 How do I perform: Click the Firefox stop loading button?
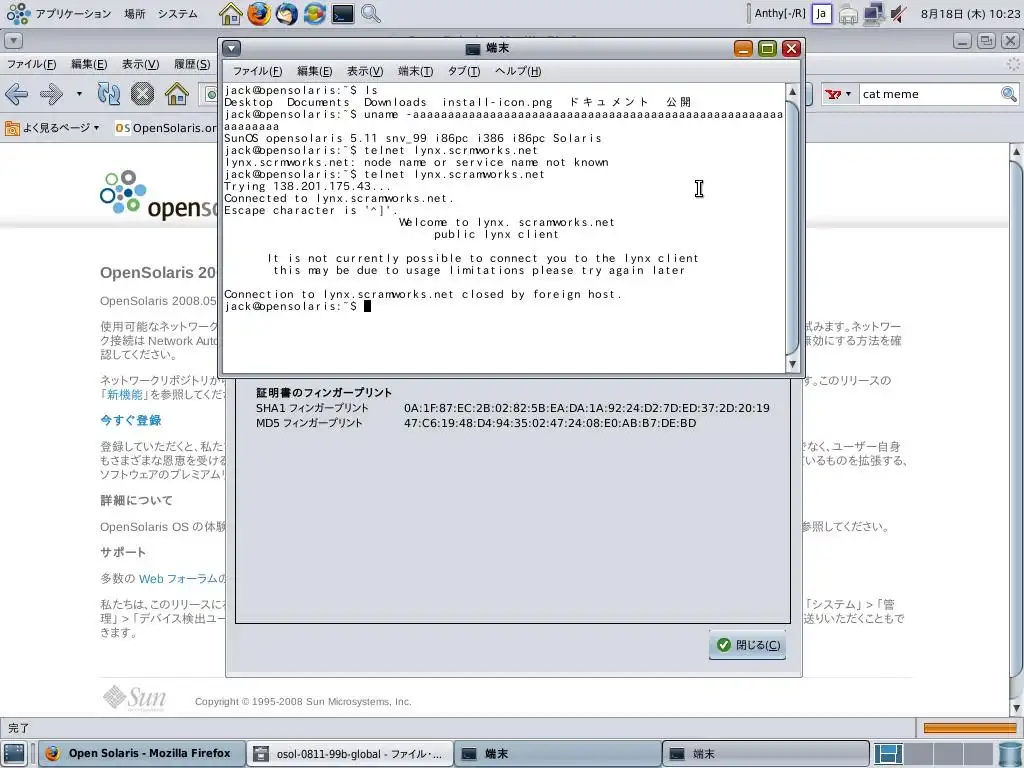[x=142, y=94]
